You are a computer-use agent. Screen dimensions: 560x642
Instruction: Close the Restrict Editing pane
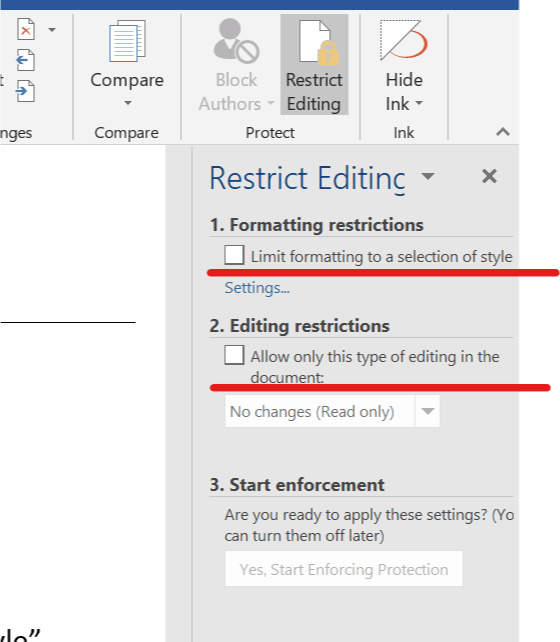point(489,176)
